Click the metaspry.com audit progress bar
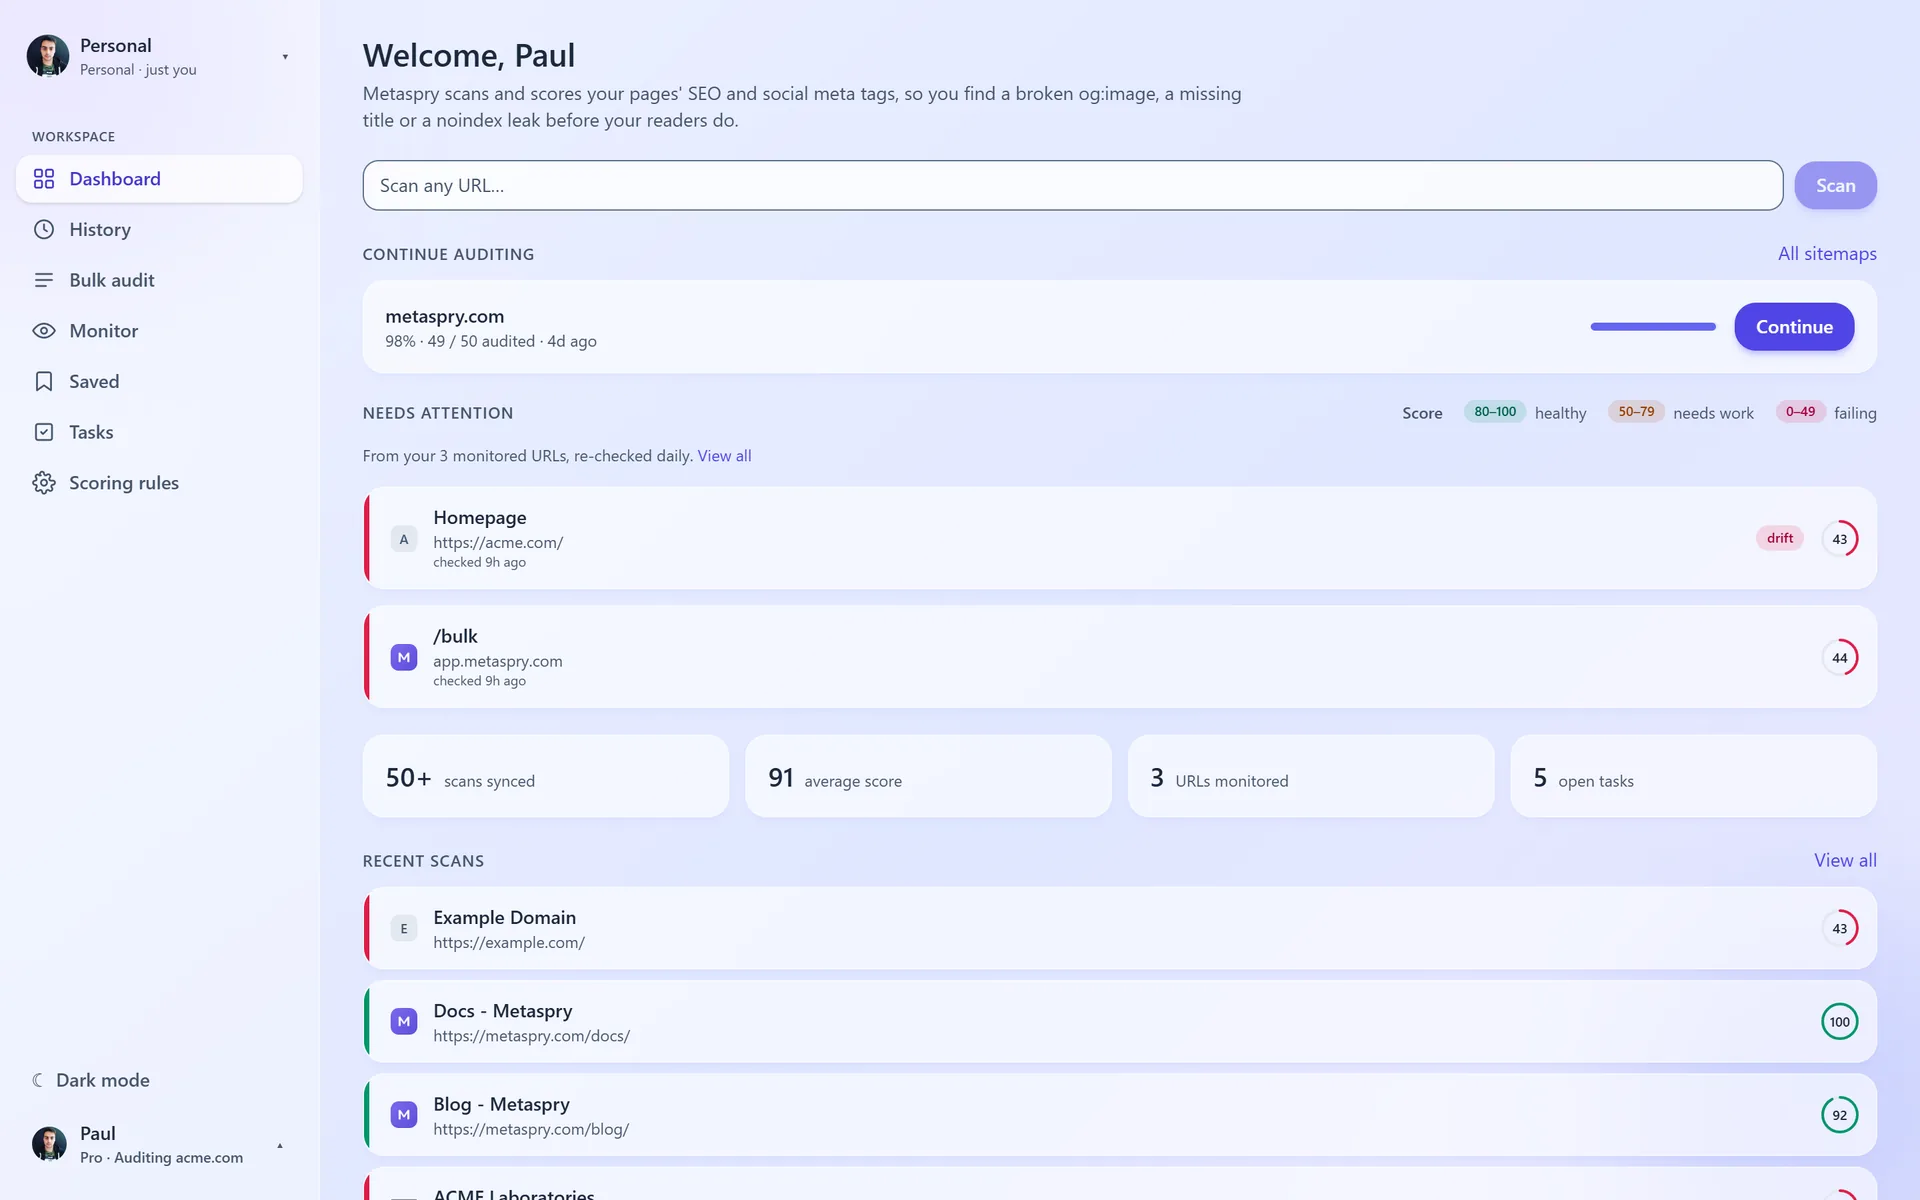Image resolution: width=1920 pixels, height=1200 pixels. (1653, 327)
